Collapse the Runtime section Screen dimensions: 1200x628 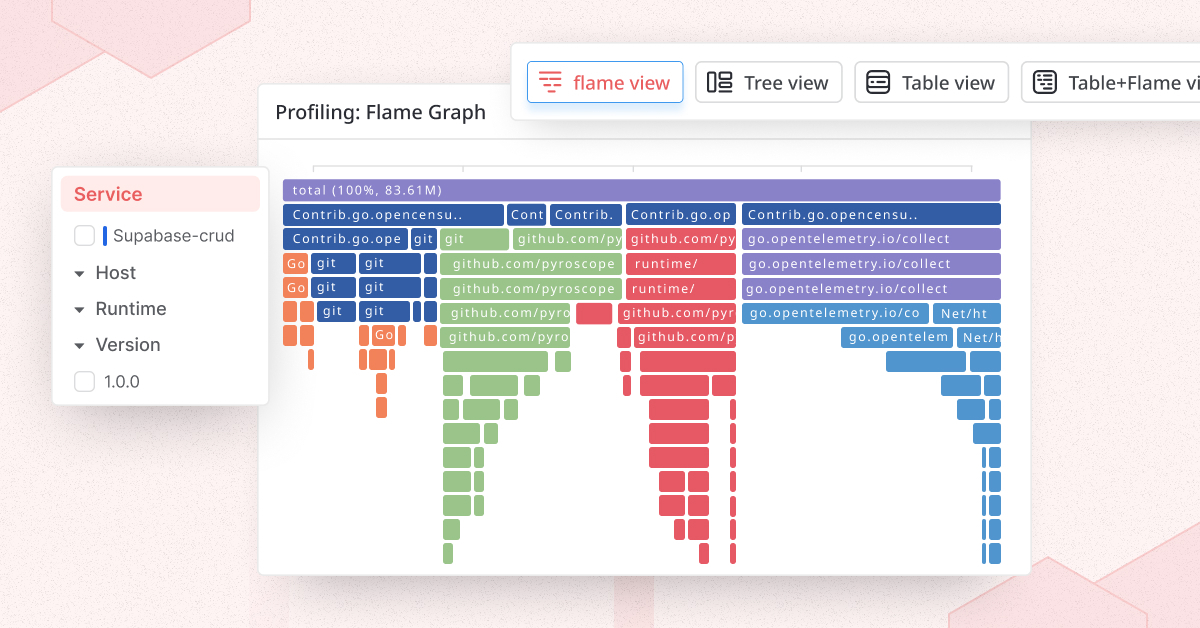(x=81, y=309)
